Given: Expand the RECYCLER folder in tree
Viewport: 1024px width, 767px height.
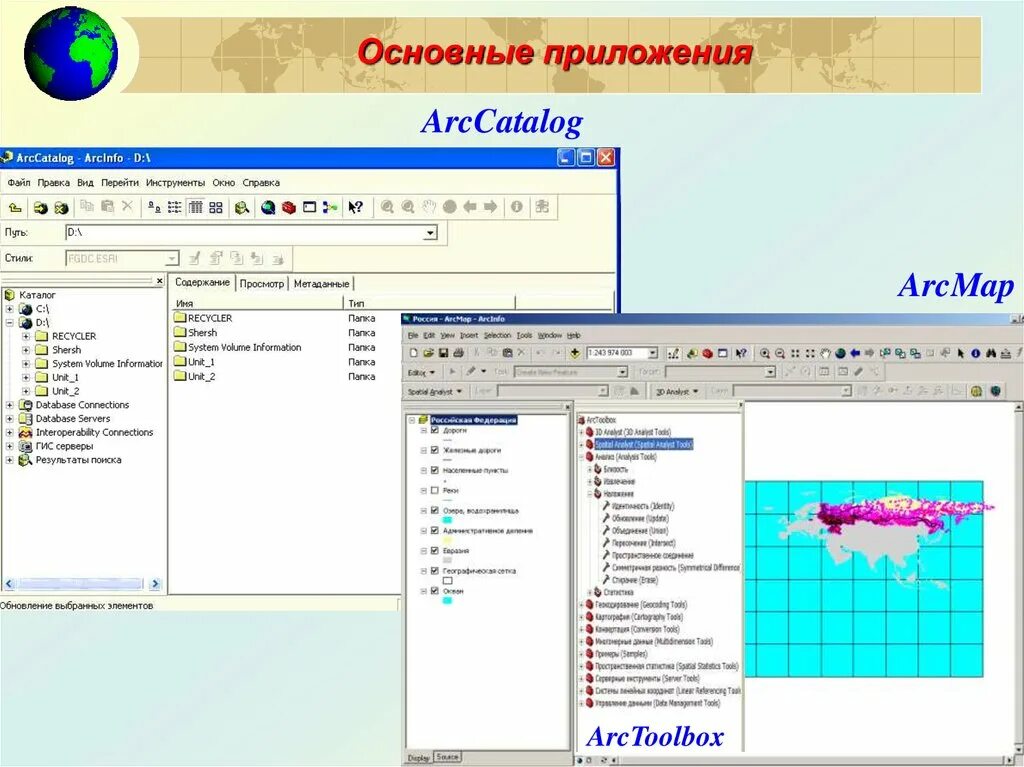Looking at the screenshot, I should [x=26, y=336].
